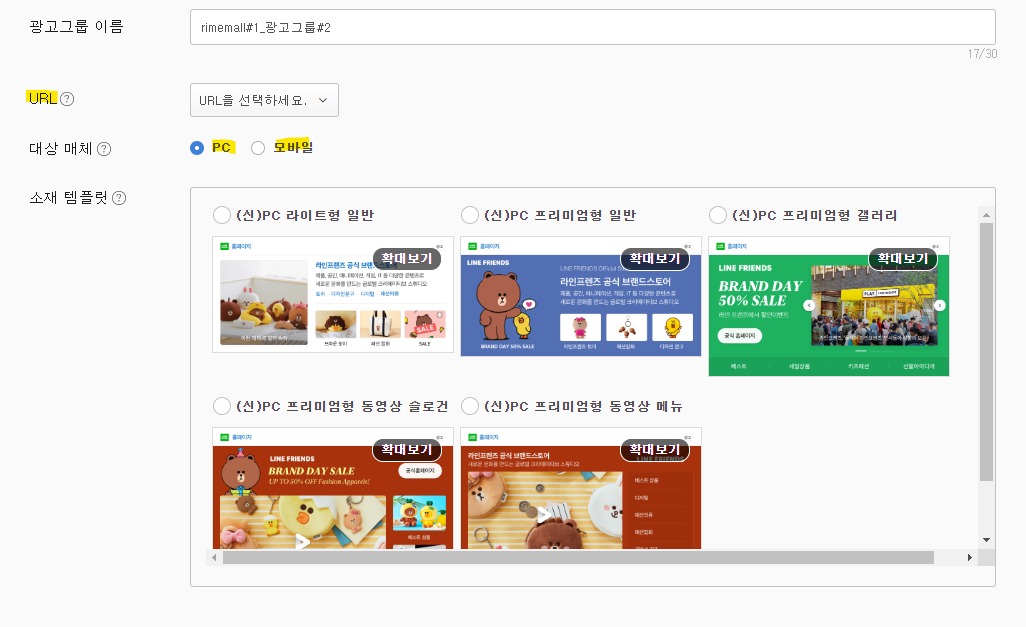Click the 동영상 메뉴 preview thumbnail
Screen dimensions: 1026x627
581,488
